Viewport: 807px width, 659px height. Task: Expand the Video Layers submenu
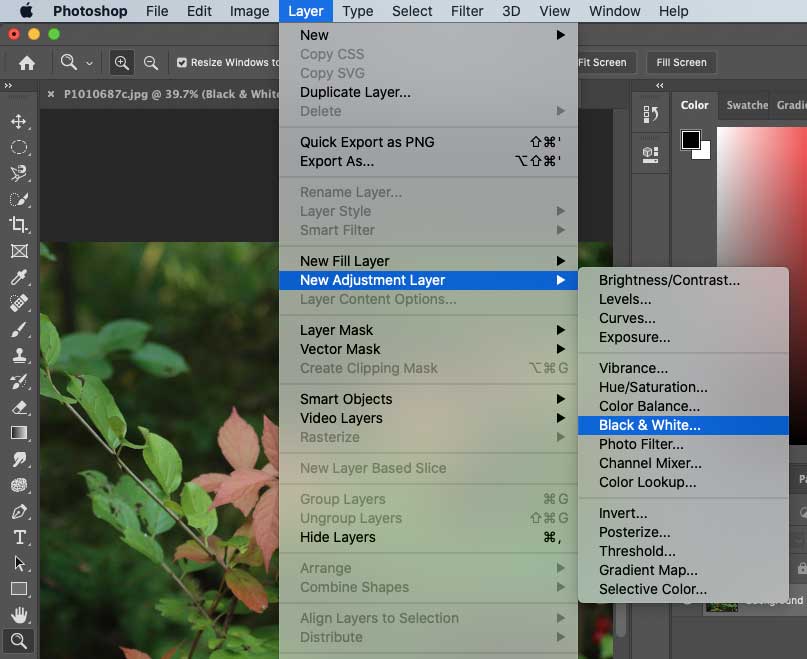coord(428,418)
